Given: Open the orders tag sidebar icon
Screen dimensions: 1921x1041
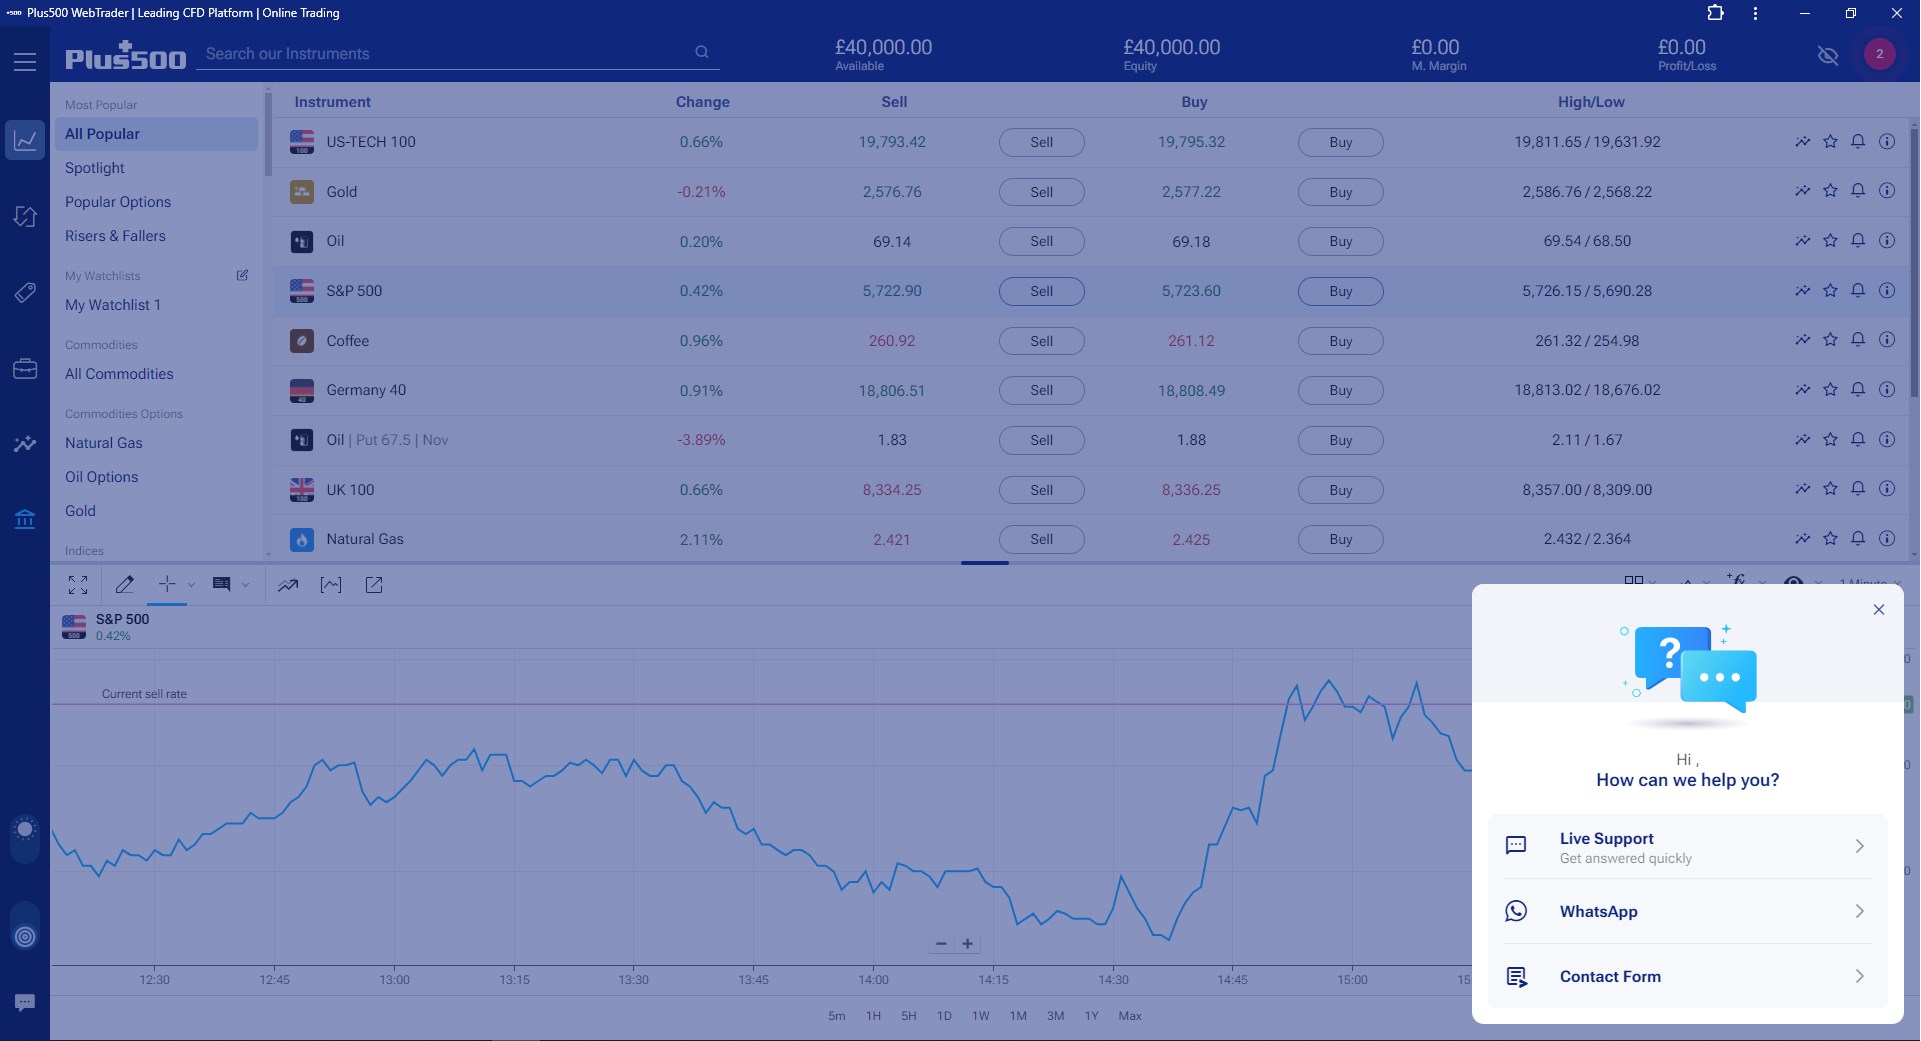Looking at the screenshot, I should 25,292.
